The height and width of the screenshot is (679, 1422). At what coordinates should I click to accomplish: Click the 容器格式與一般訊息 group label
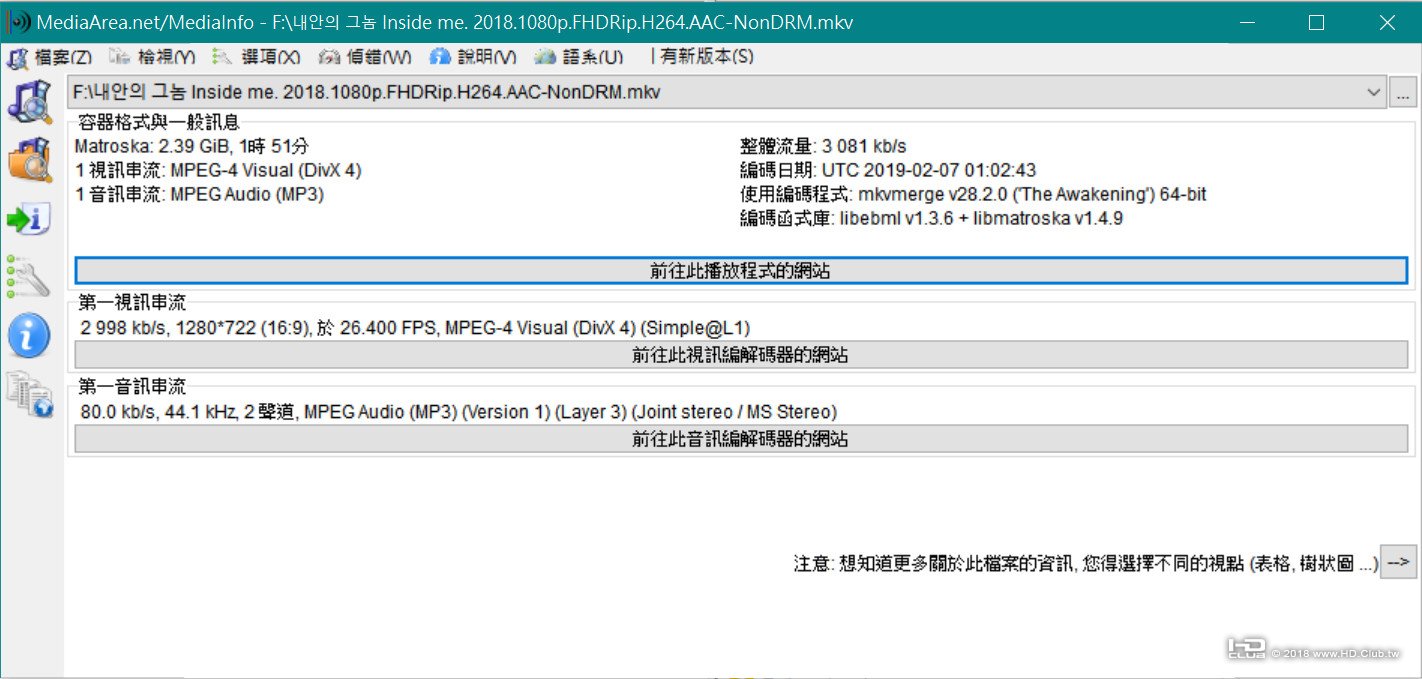[x=159, y=123]
